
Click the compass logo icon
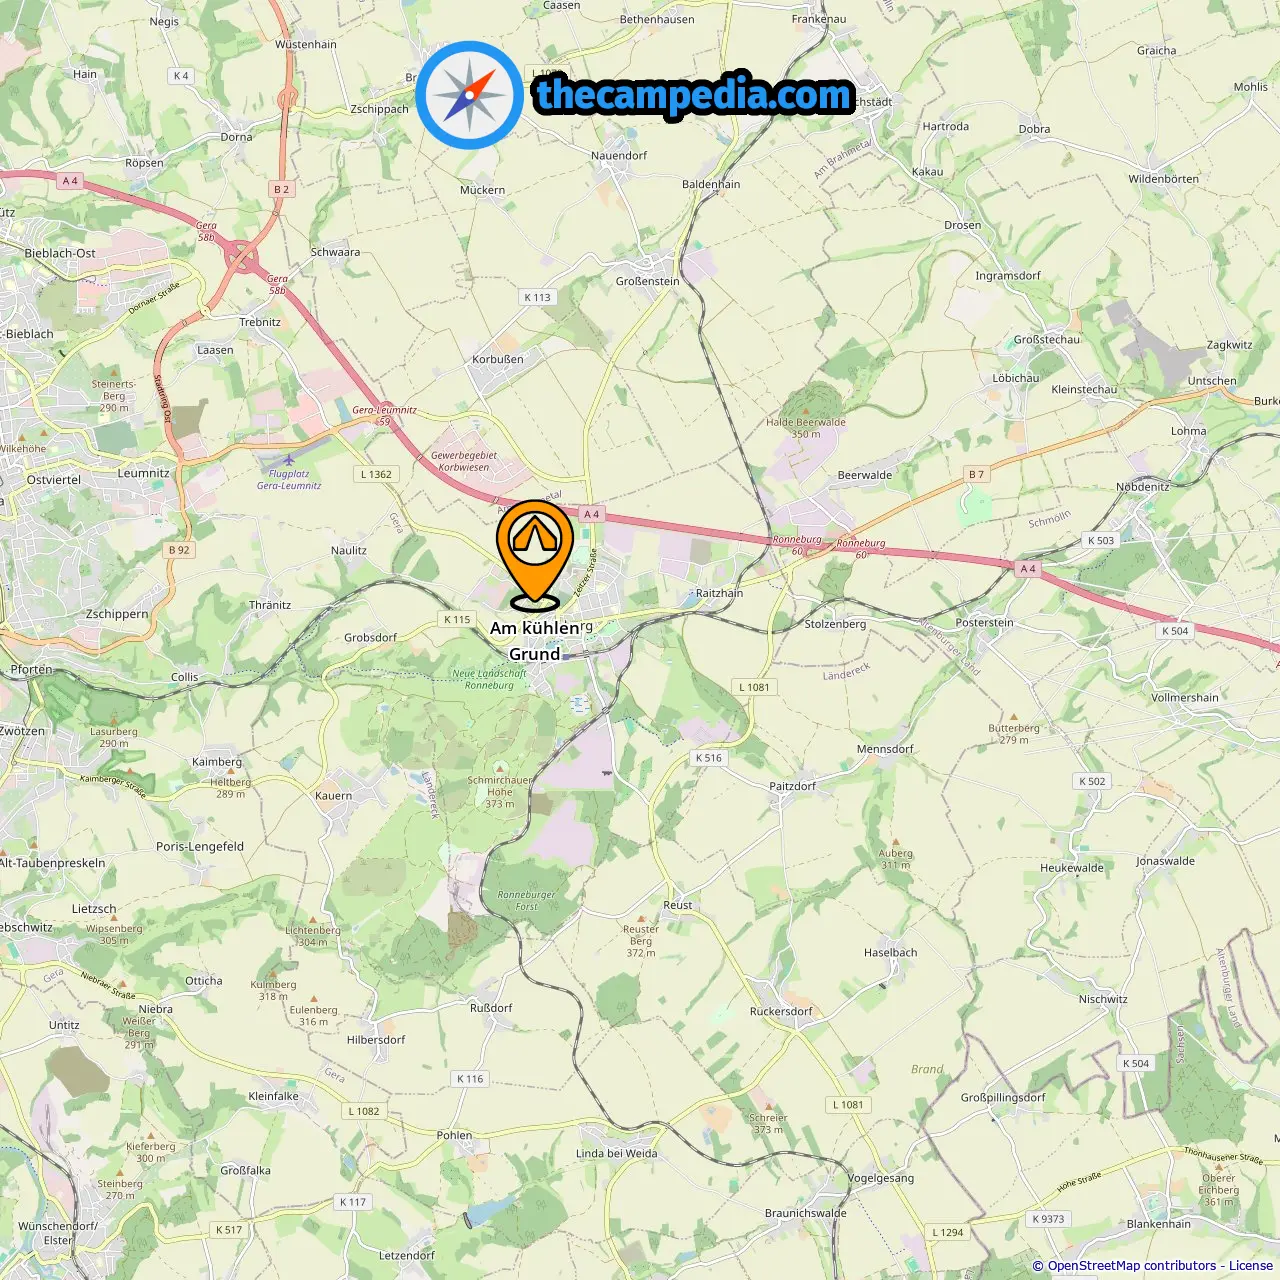tap(469, 95)
